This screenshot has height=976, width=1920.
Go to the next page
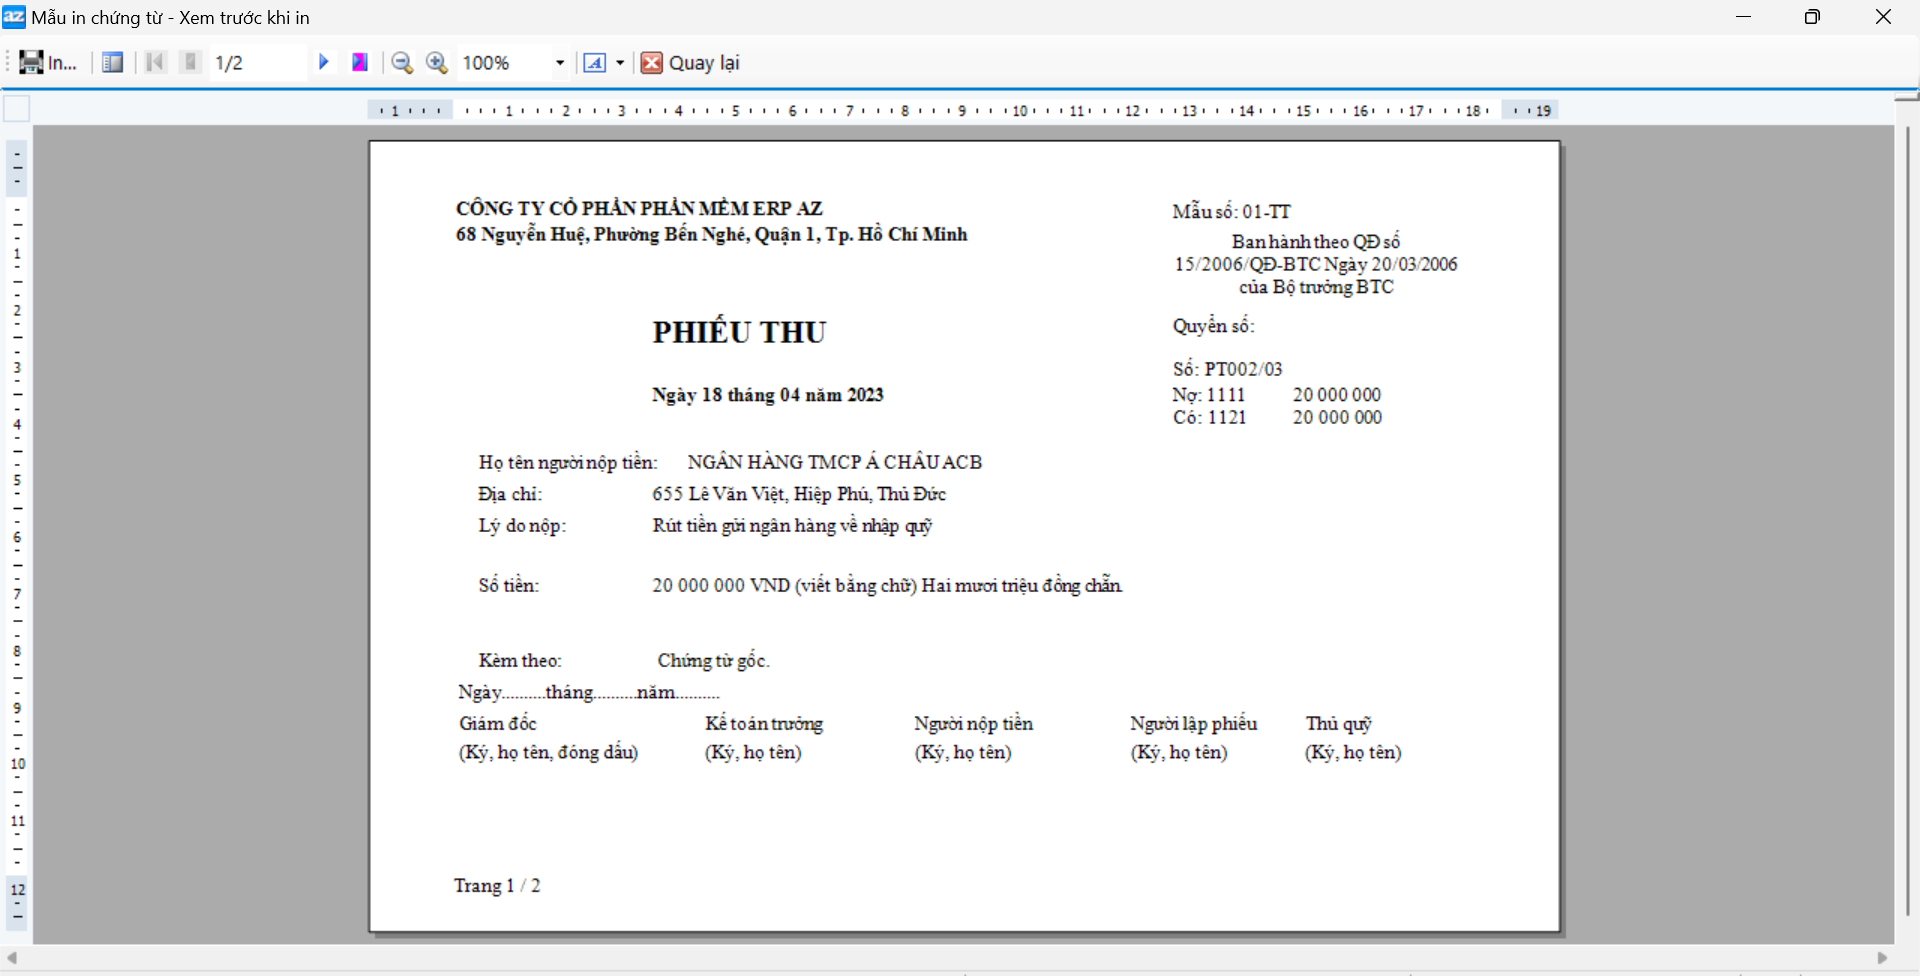point(323,63)
